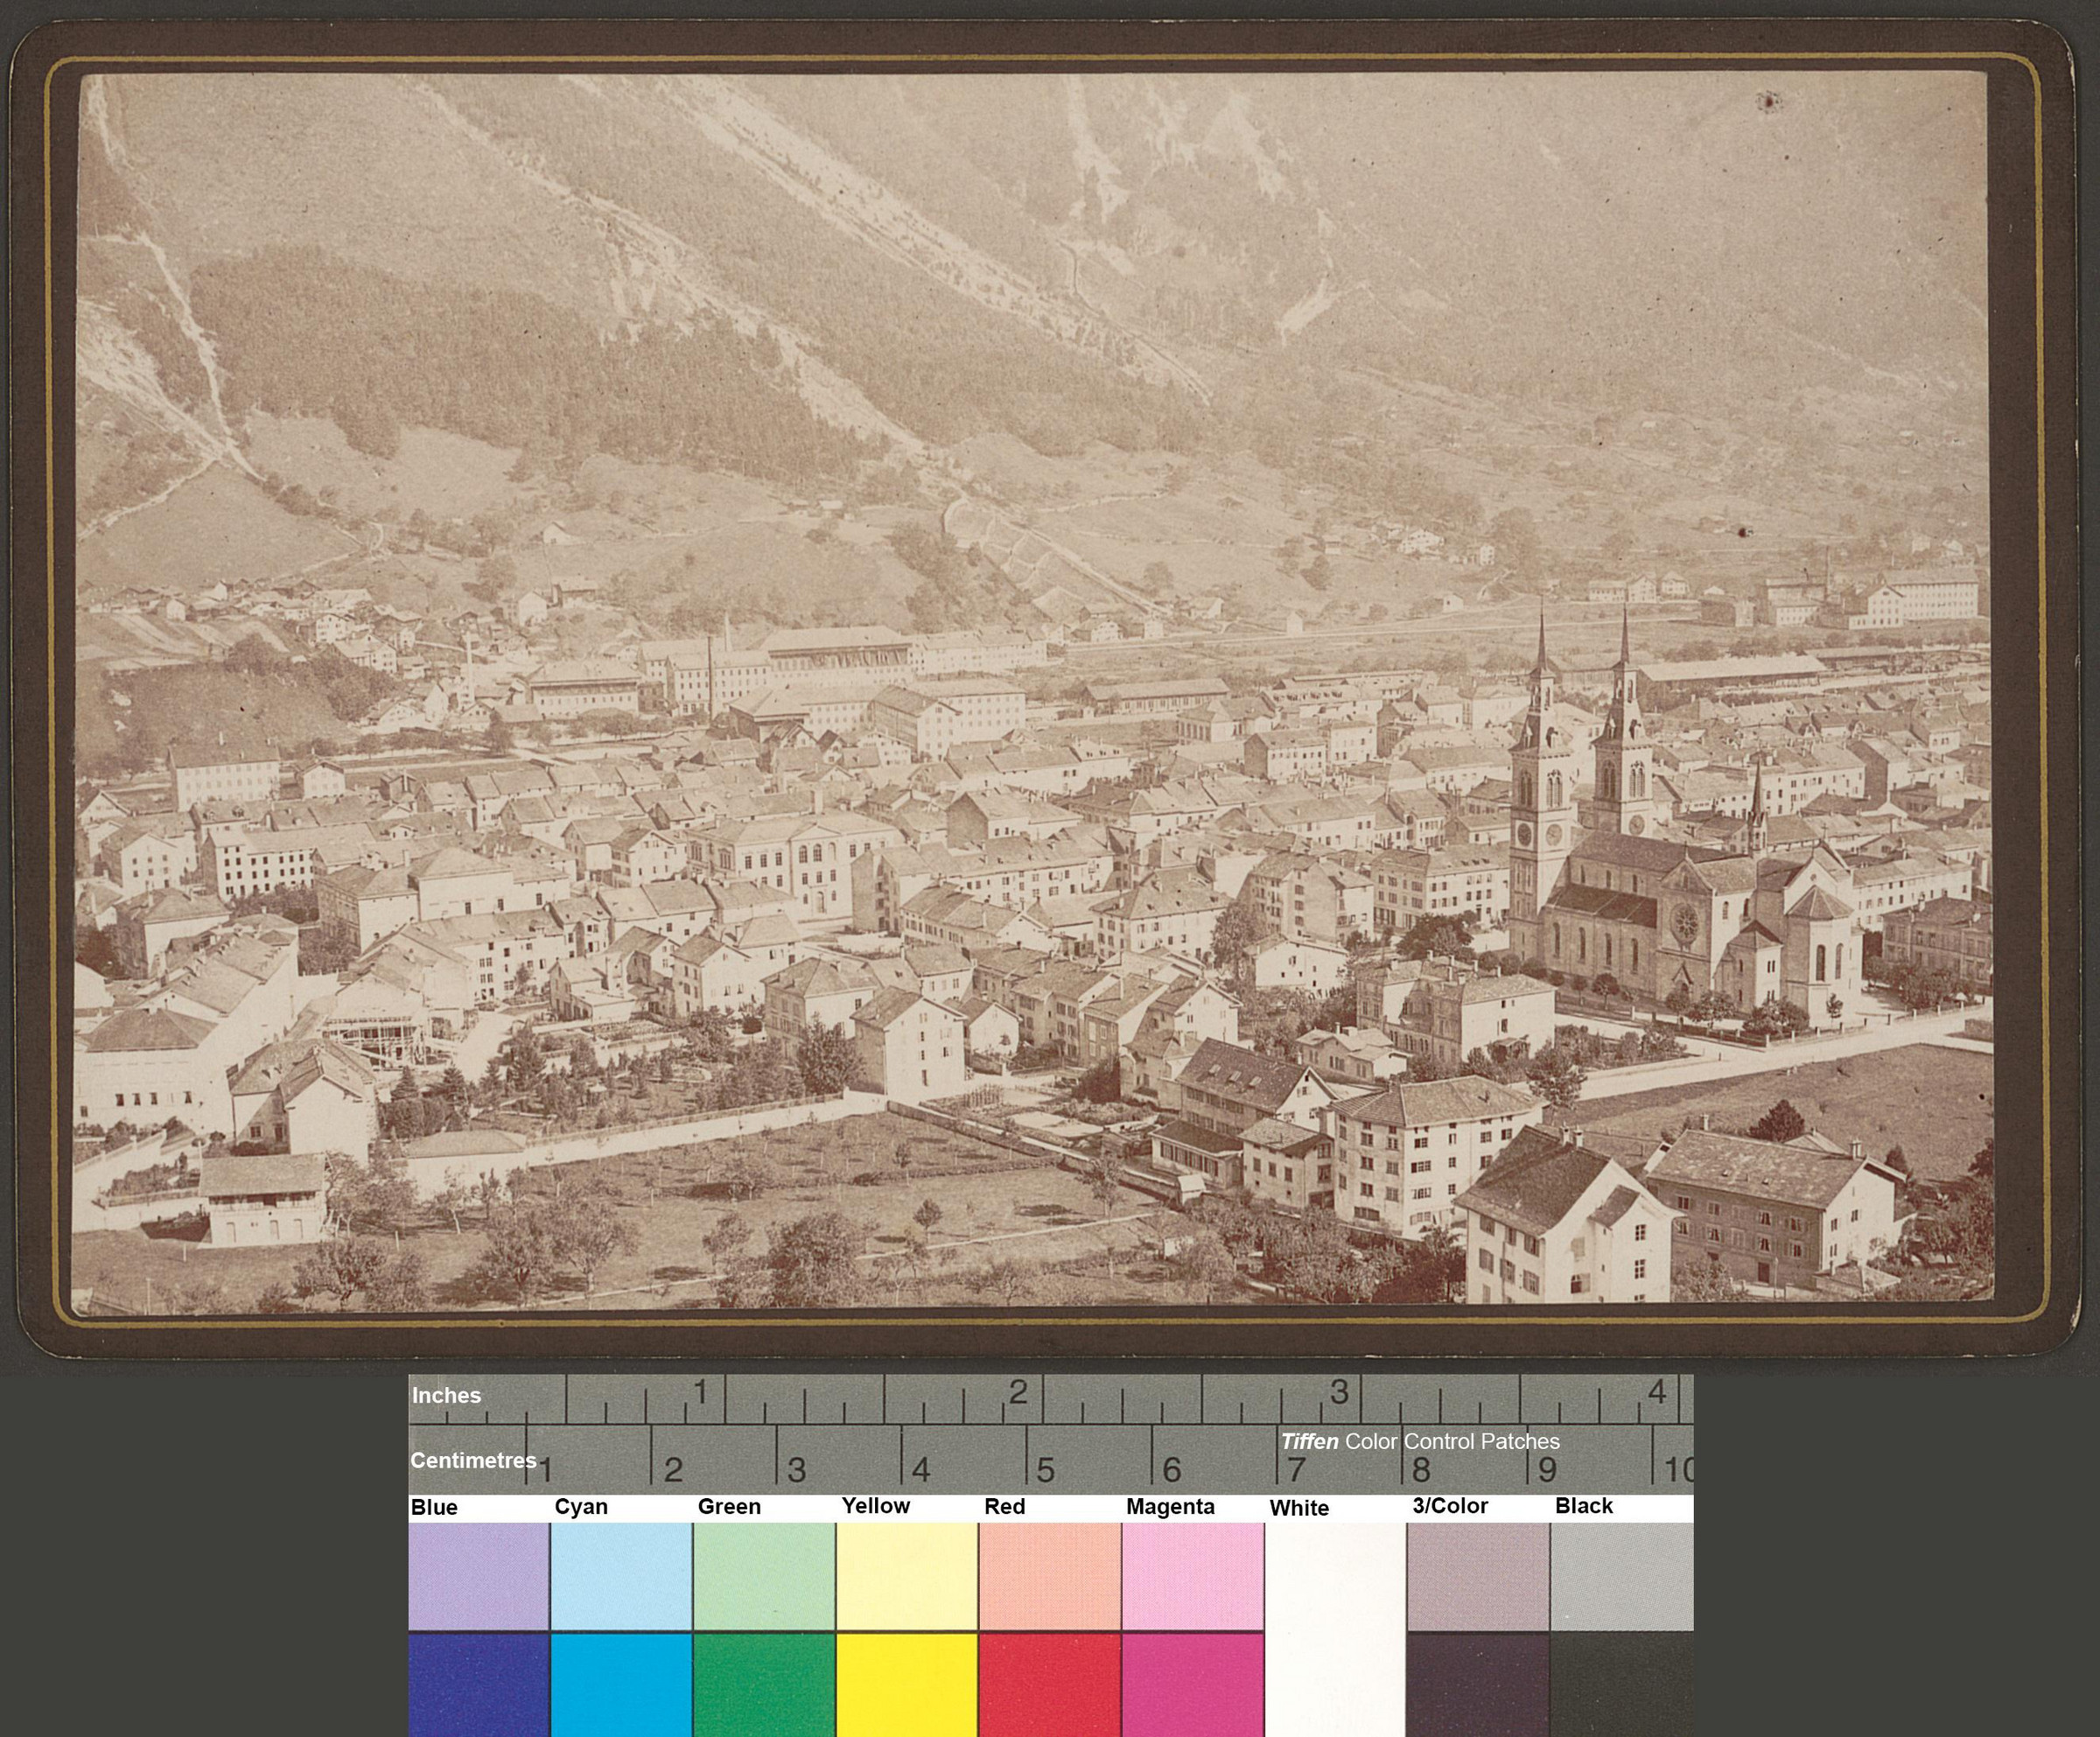Click the saturated green patch
The image size is (2100, 1737).
(x=764, y=1685)
